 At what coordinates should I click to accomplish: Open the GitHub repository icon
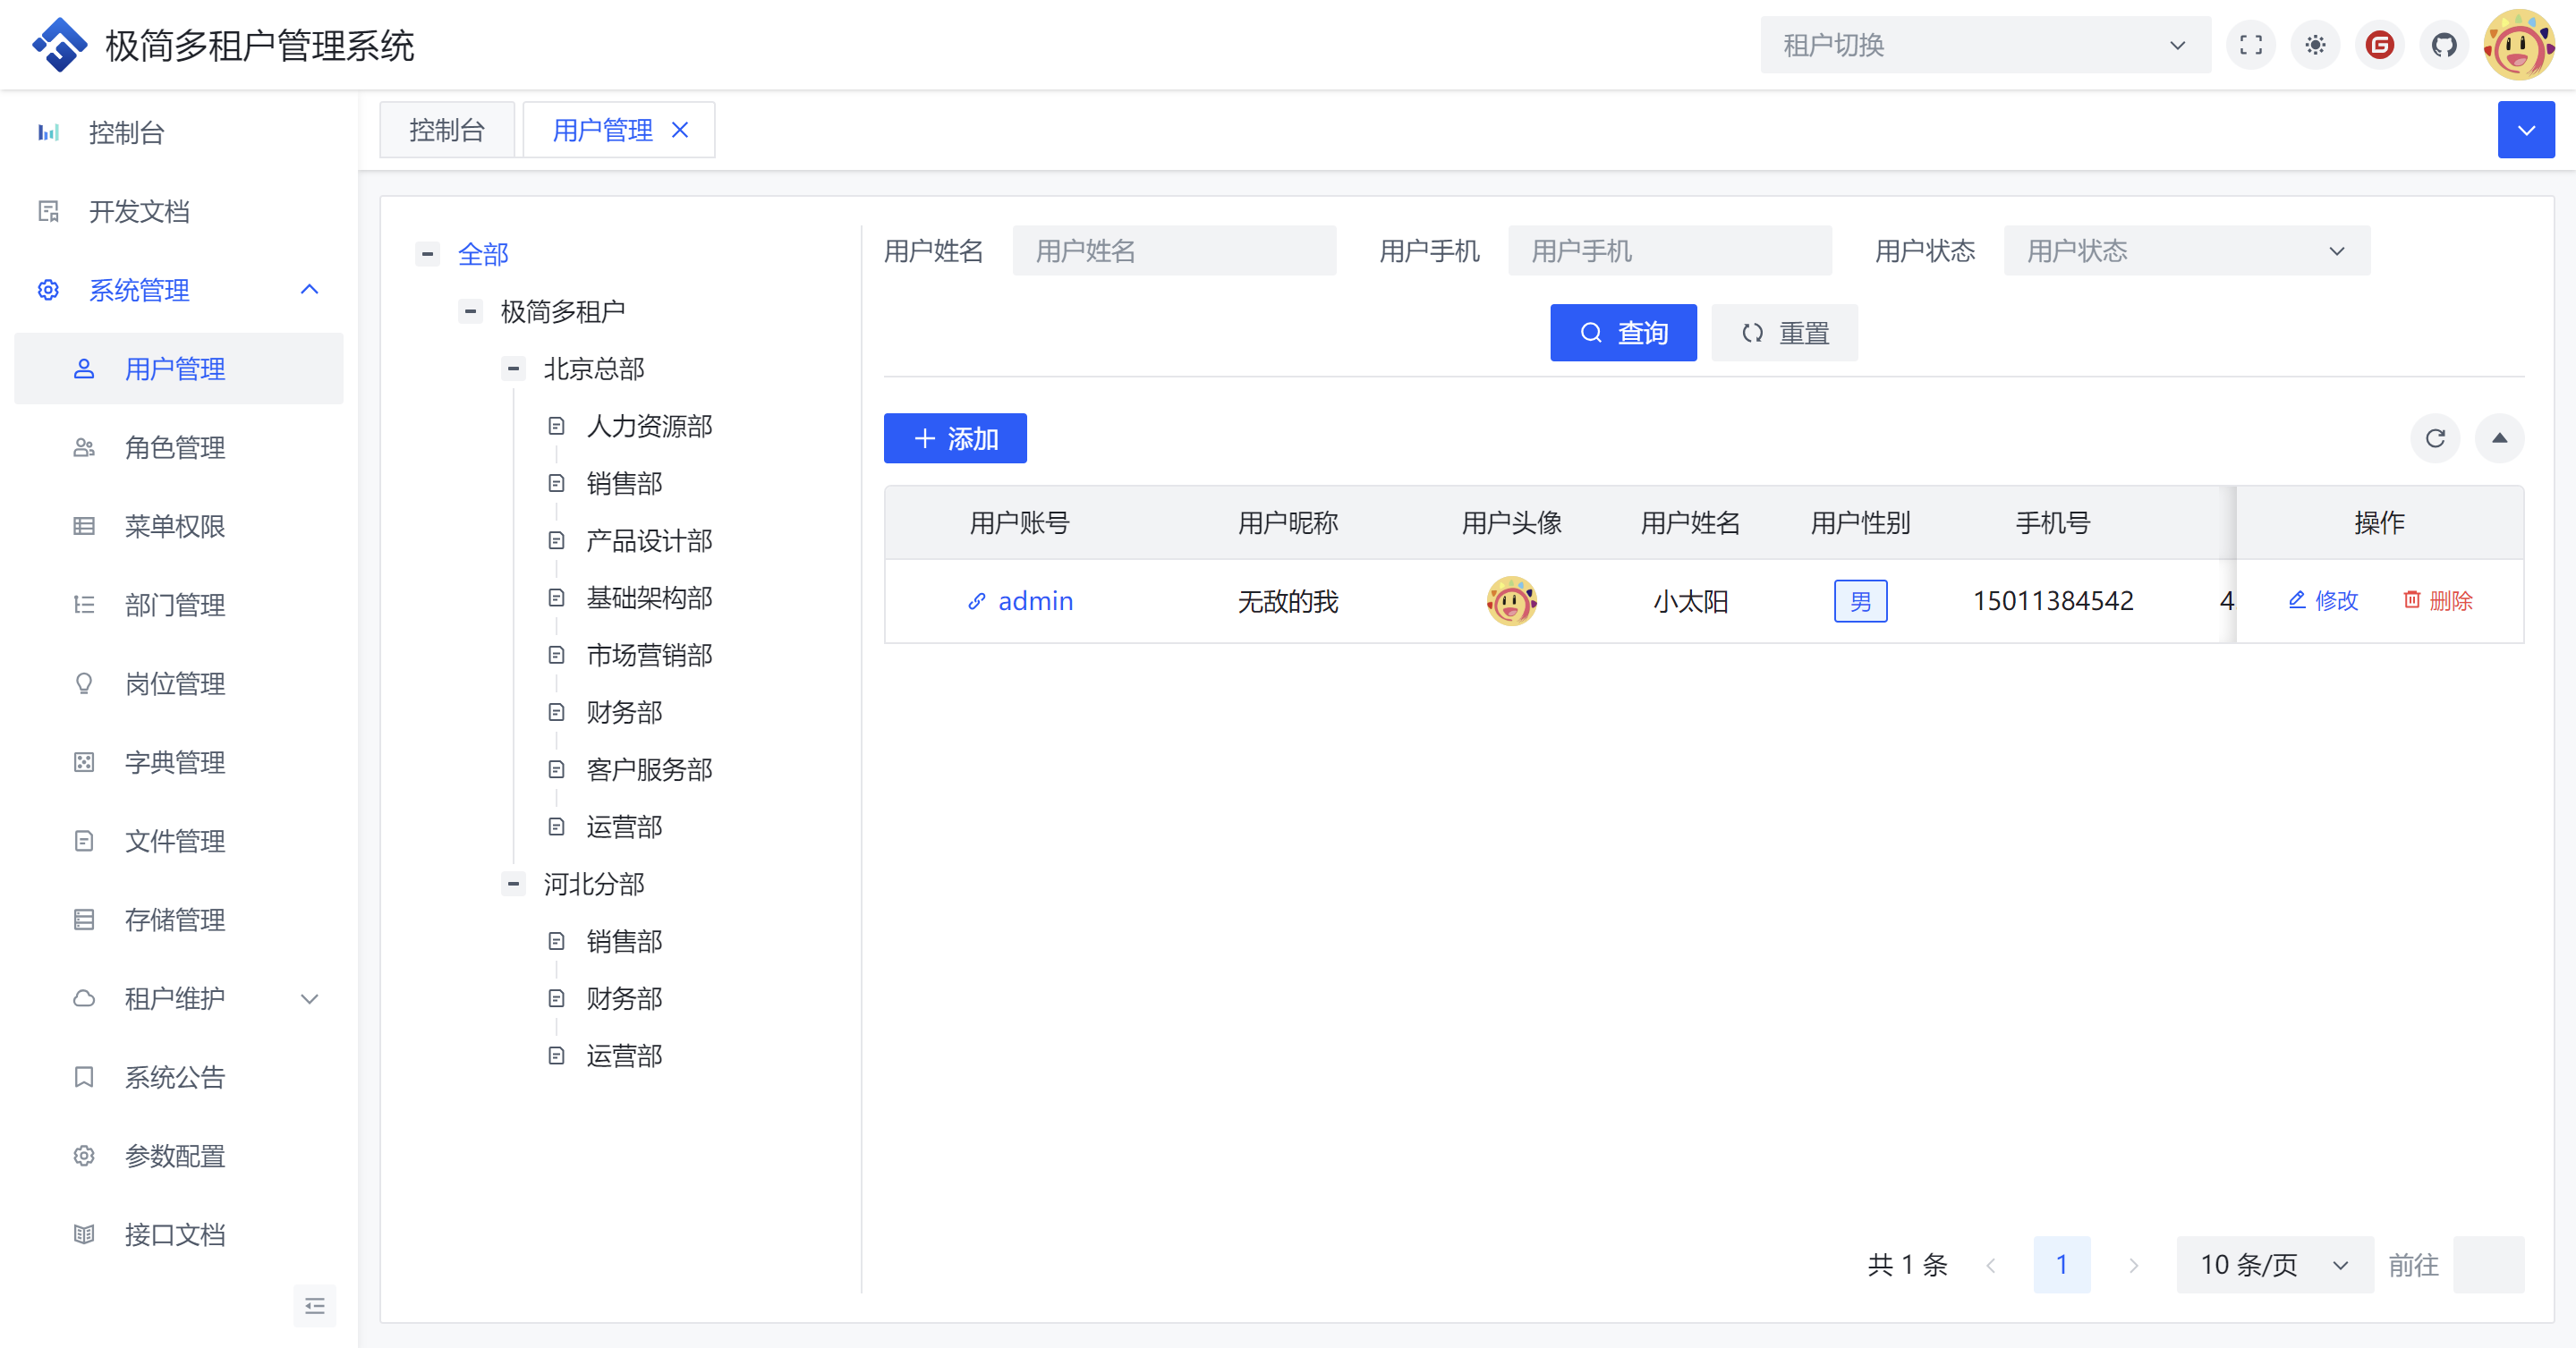click(2444, 45)
